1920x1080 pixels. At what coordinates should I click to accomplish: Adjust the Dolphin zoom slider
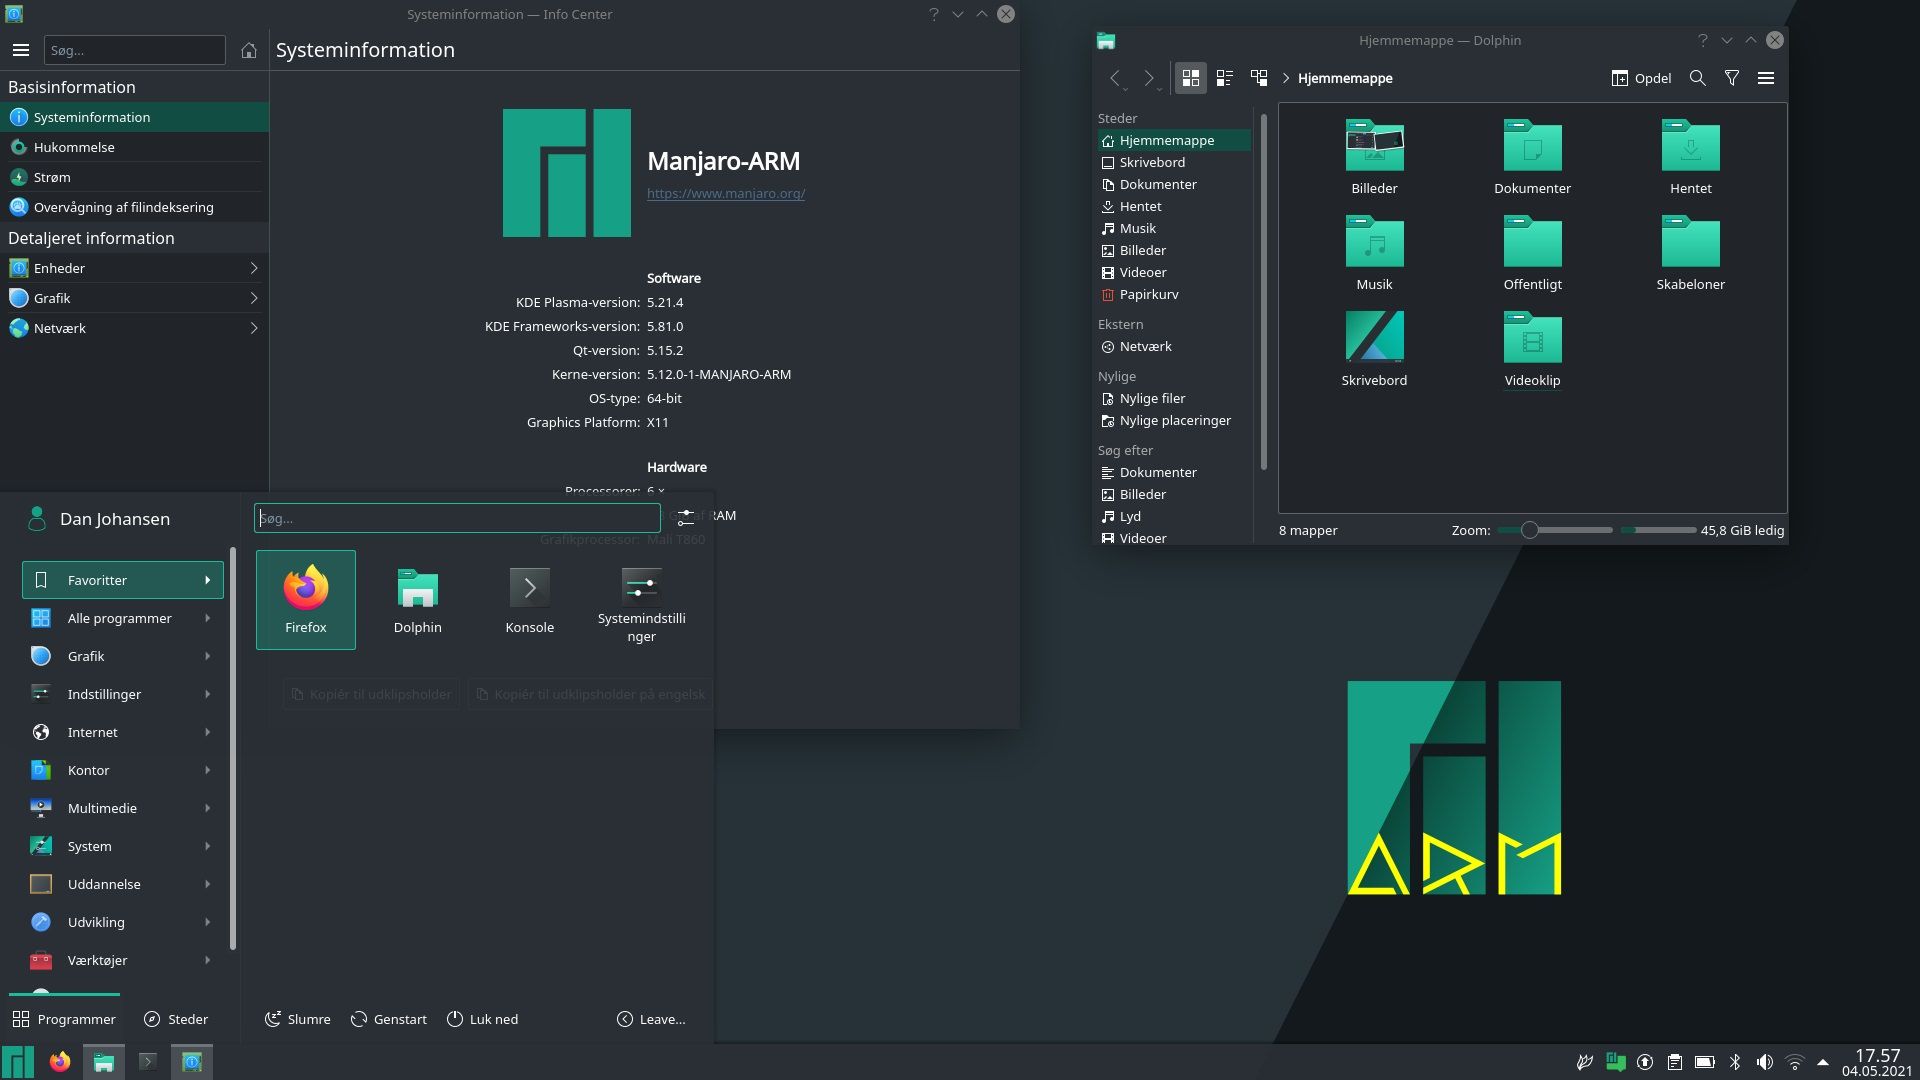(1529, 530)
